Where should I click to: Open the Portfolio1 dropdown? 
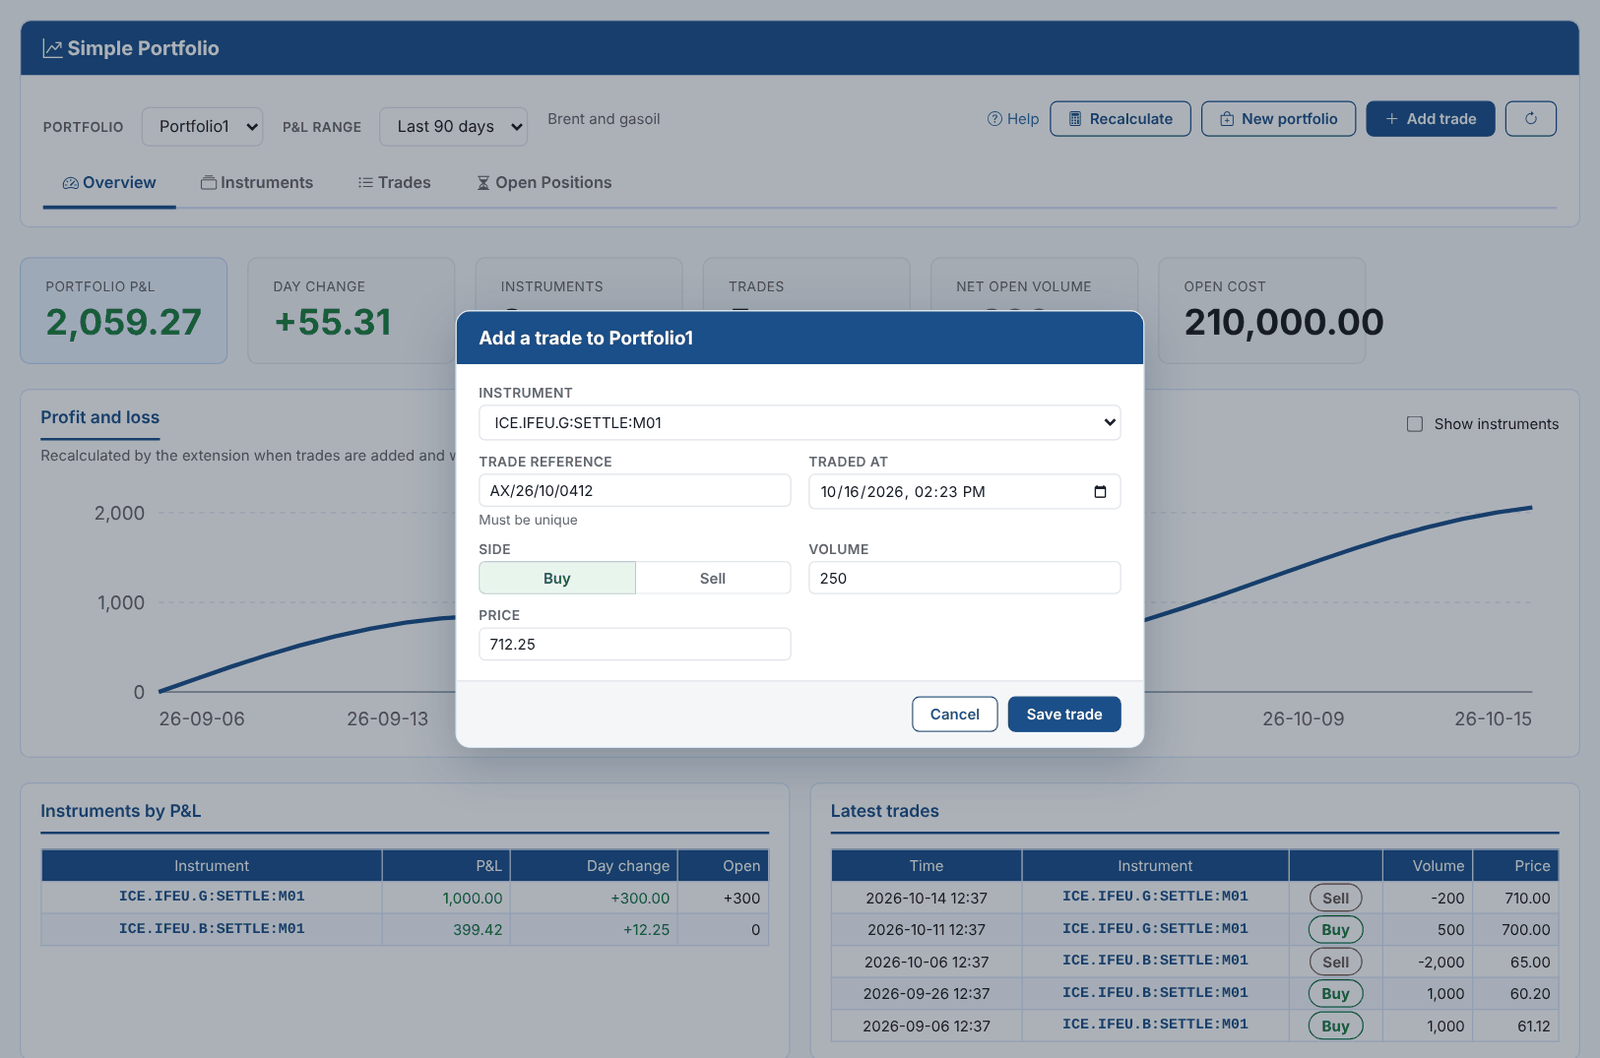point(202,127)
